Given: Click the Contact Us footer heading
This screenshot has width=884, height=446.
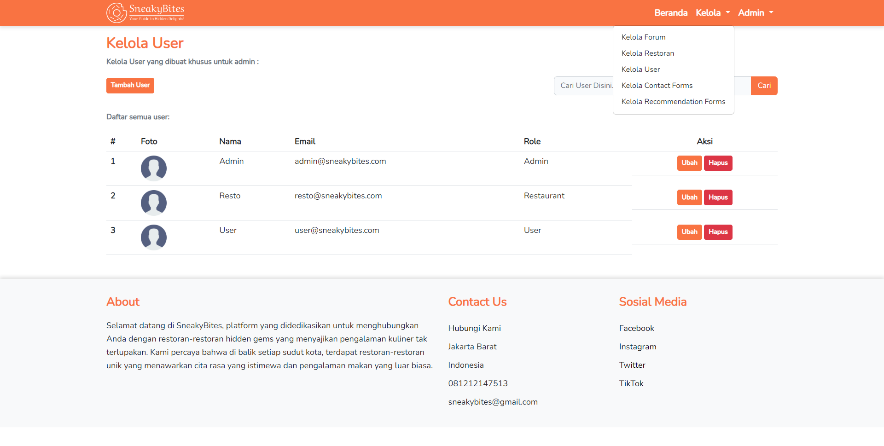Looking at the screenshot, I should pos(478,302).
